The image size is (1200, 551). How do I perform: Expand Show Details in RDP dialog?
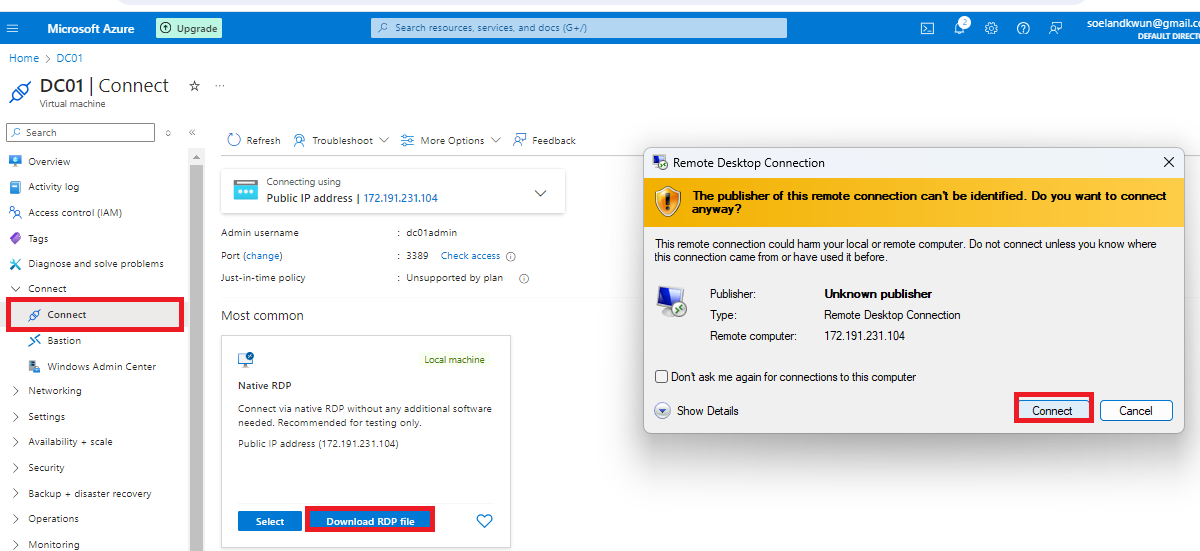pyautogui.click(x=697, y=411)
